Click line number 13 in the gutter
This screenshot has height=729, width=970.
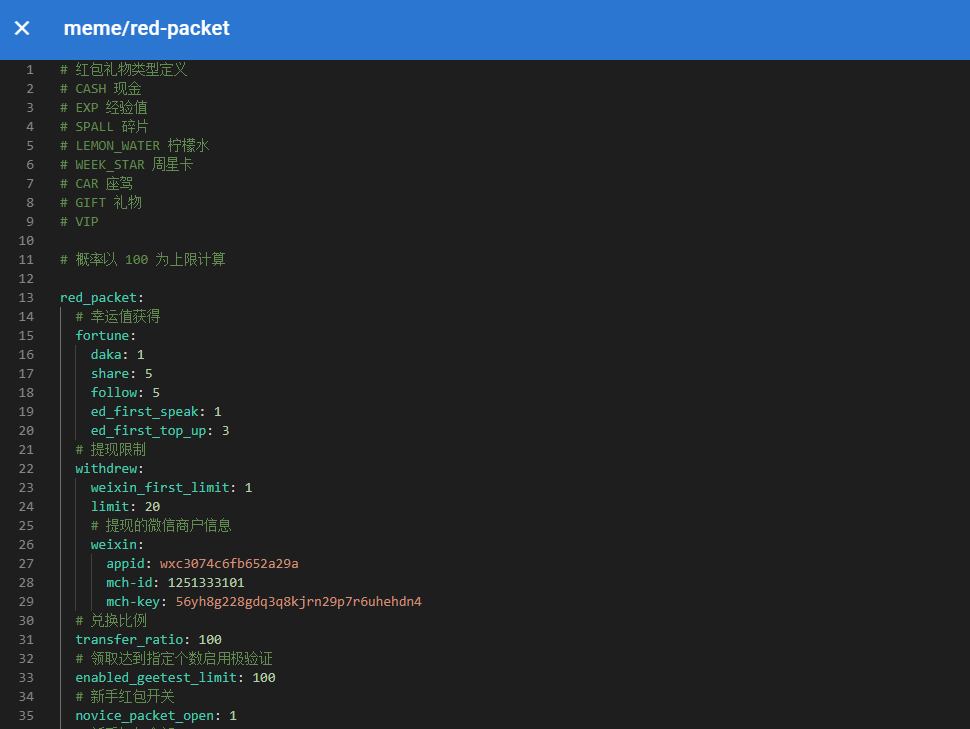point(26,297)
